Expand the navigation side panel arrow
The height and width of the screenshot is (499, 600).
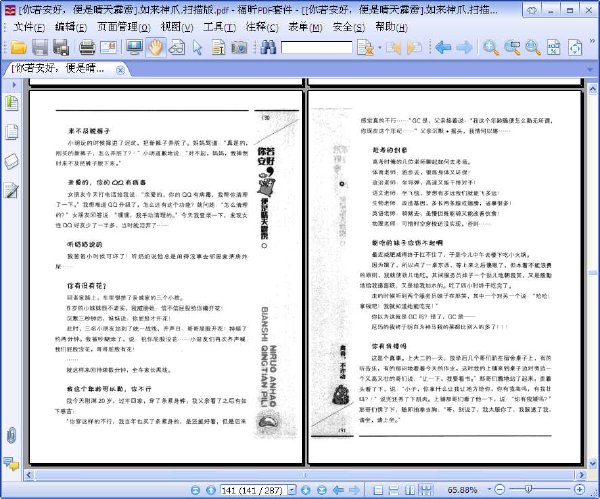14,85
